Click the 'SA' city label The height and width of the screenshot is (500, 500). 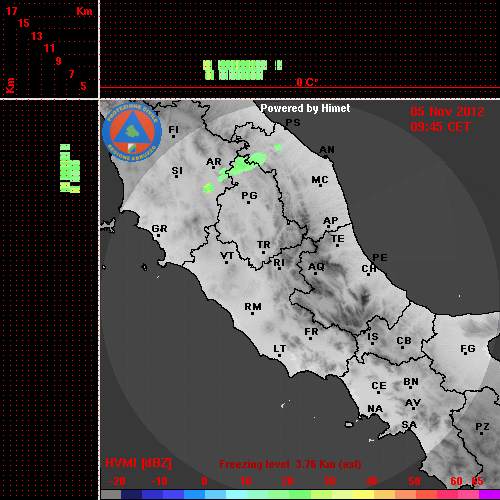tap(409, 425)
